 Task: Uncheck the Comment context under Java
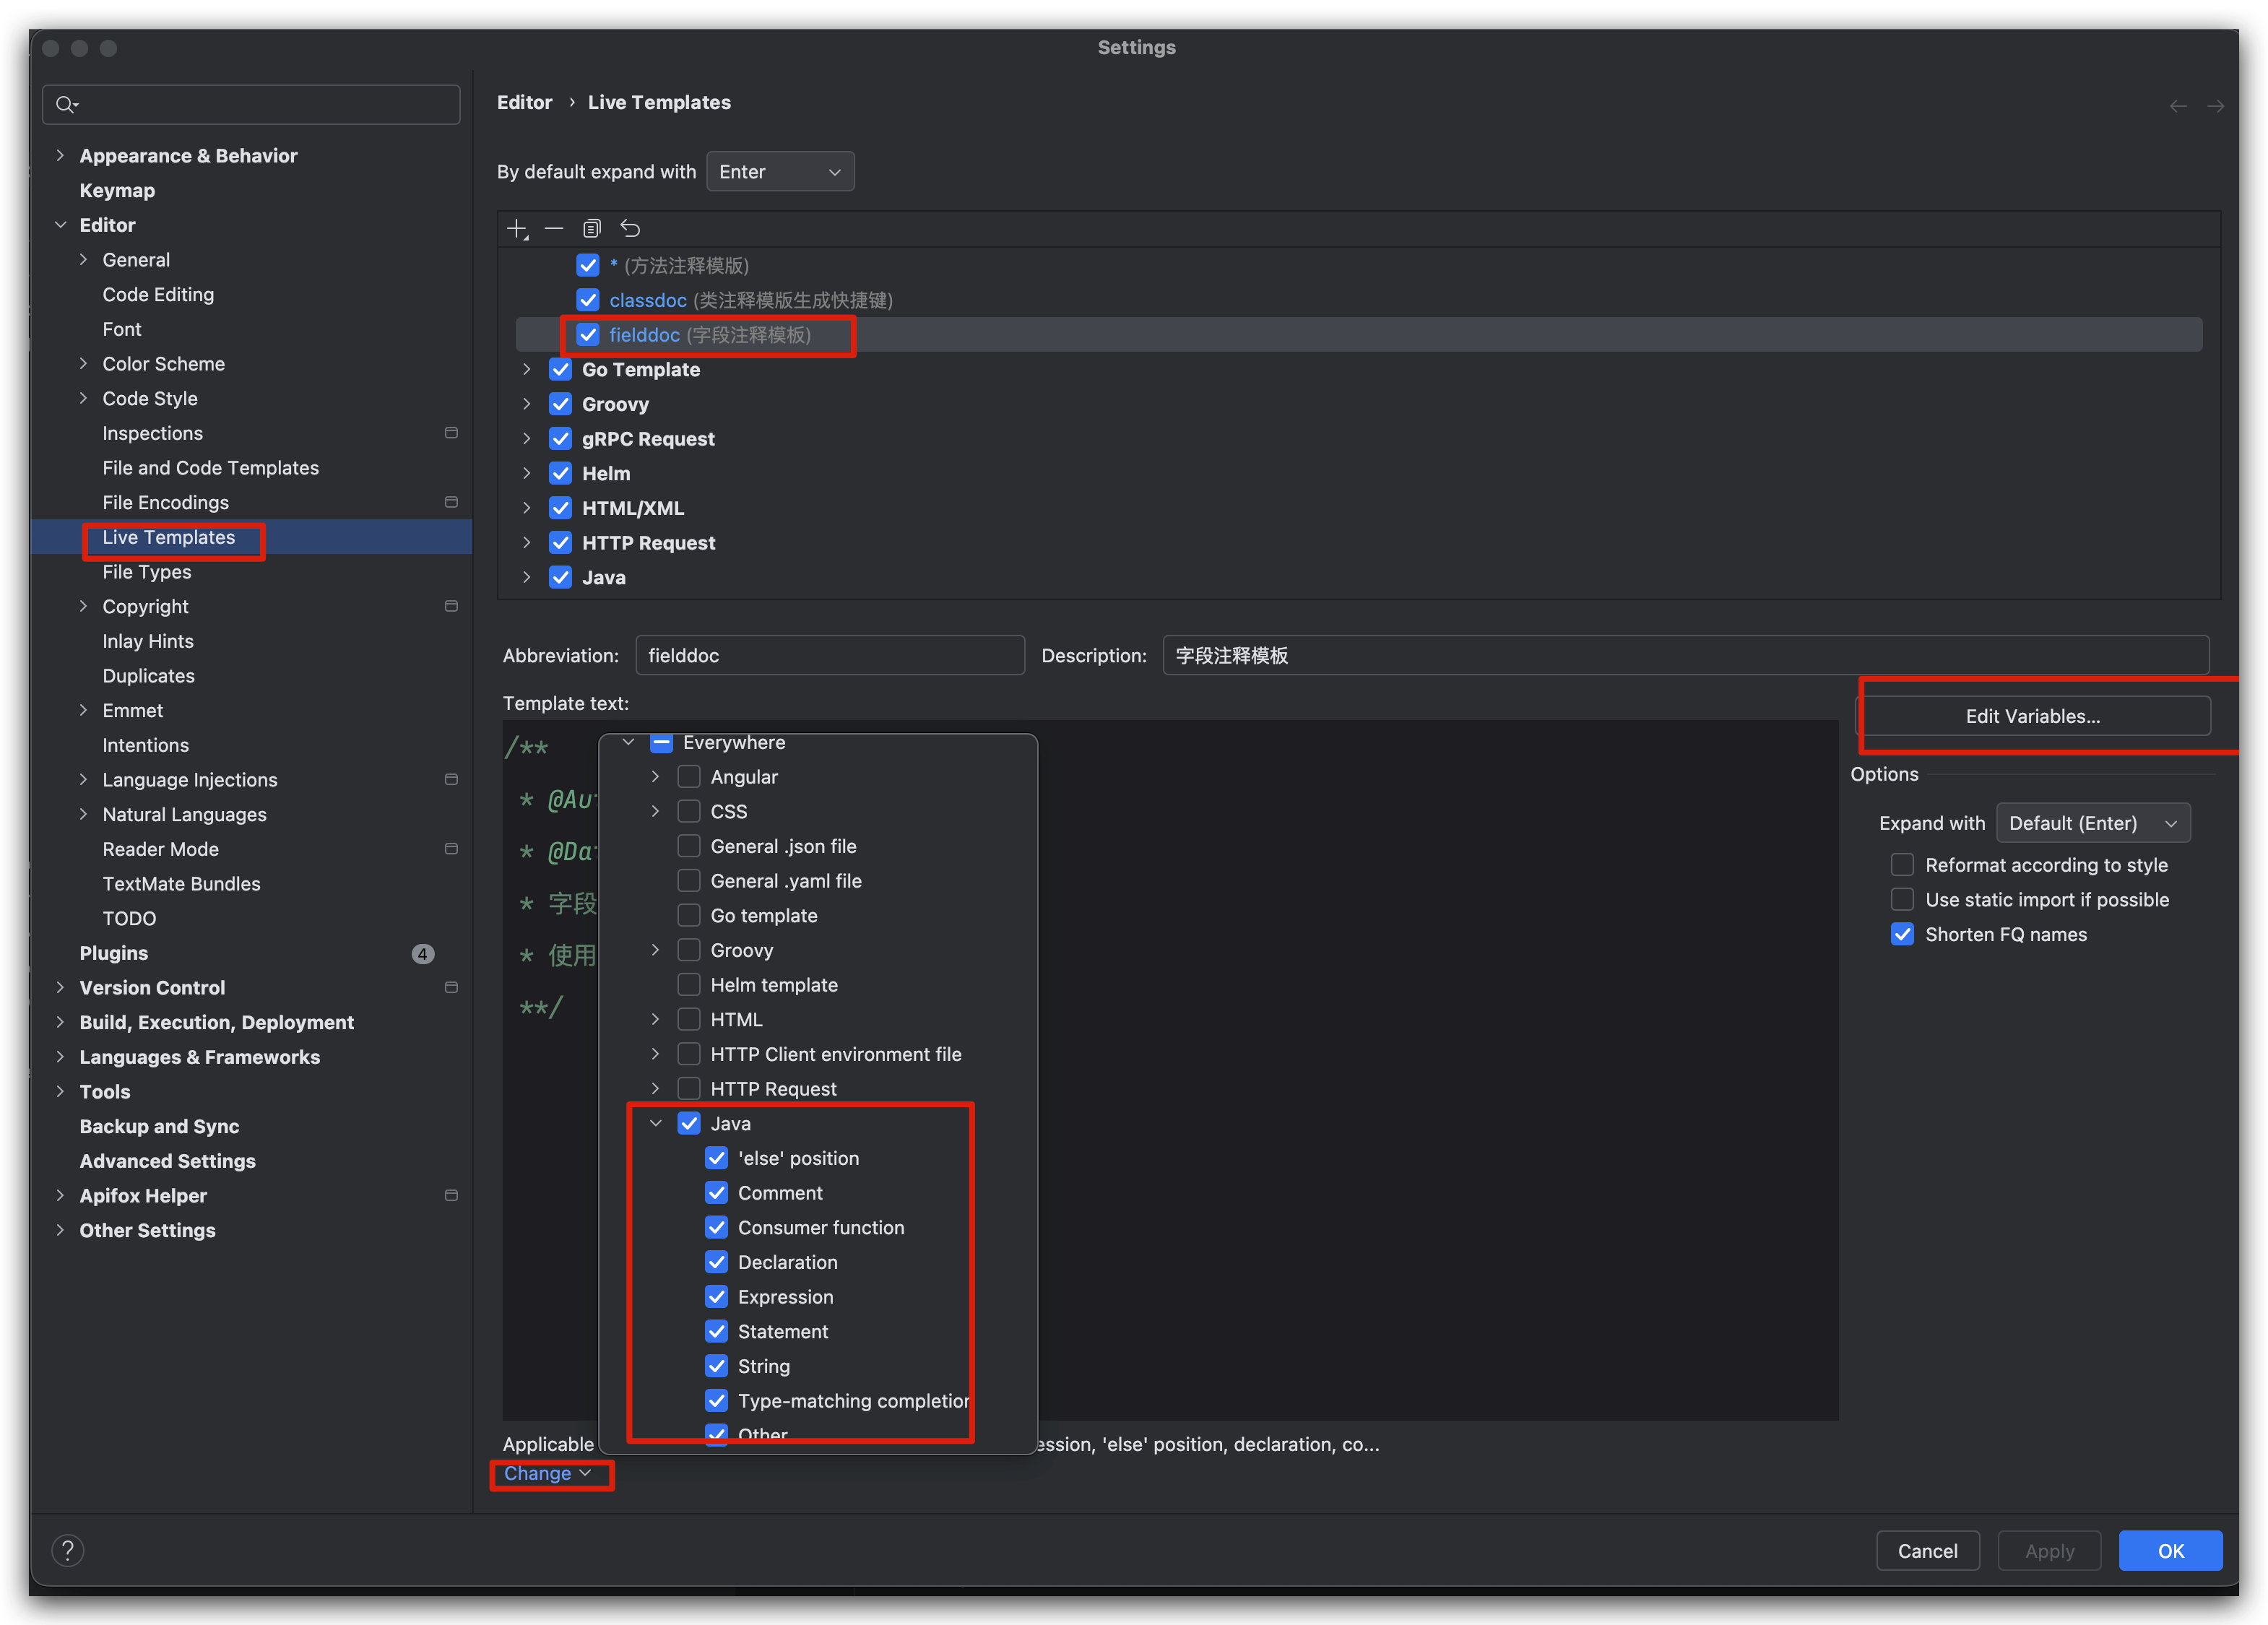(x=717, y=1193)
